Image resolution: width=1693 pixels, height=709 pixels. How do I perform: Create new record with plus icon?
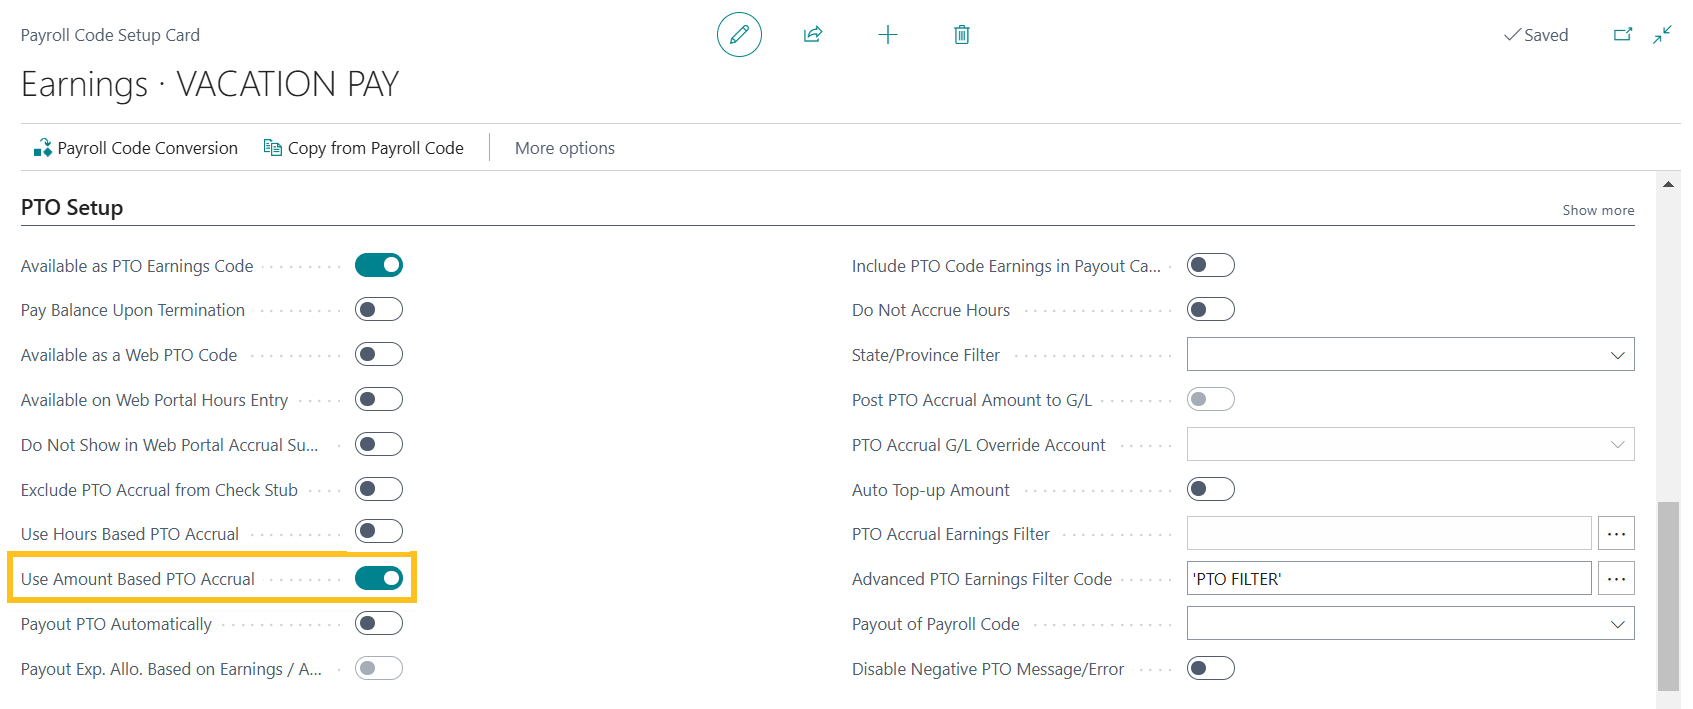point(887,35)
